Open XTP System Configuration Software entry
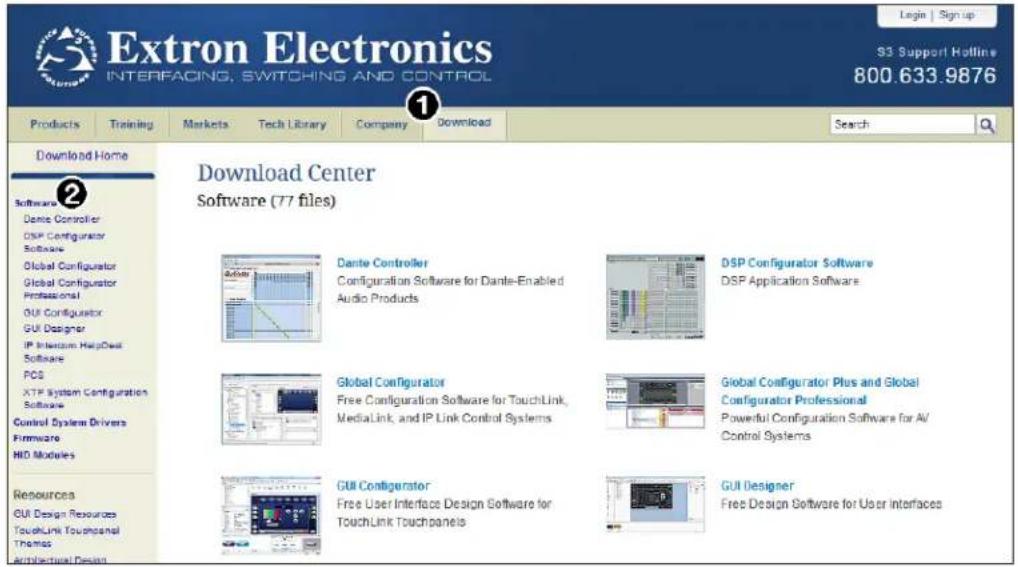Image resolution: width=1018 pixels, height=567 pixels. pos(86,399)
